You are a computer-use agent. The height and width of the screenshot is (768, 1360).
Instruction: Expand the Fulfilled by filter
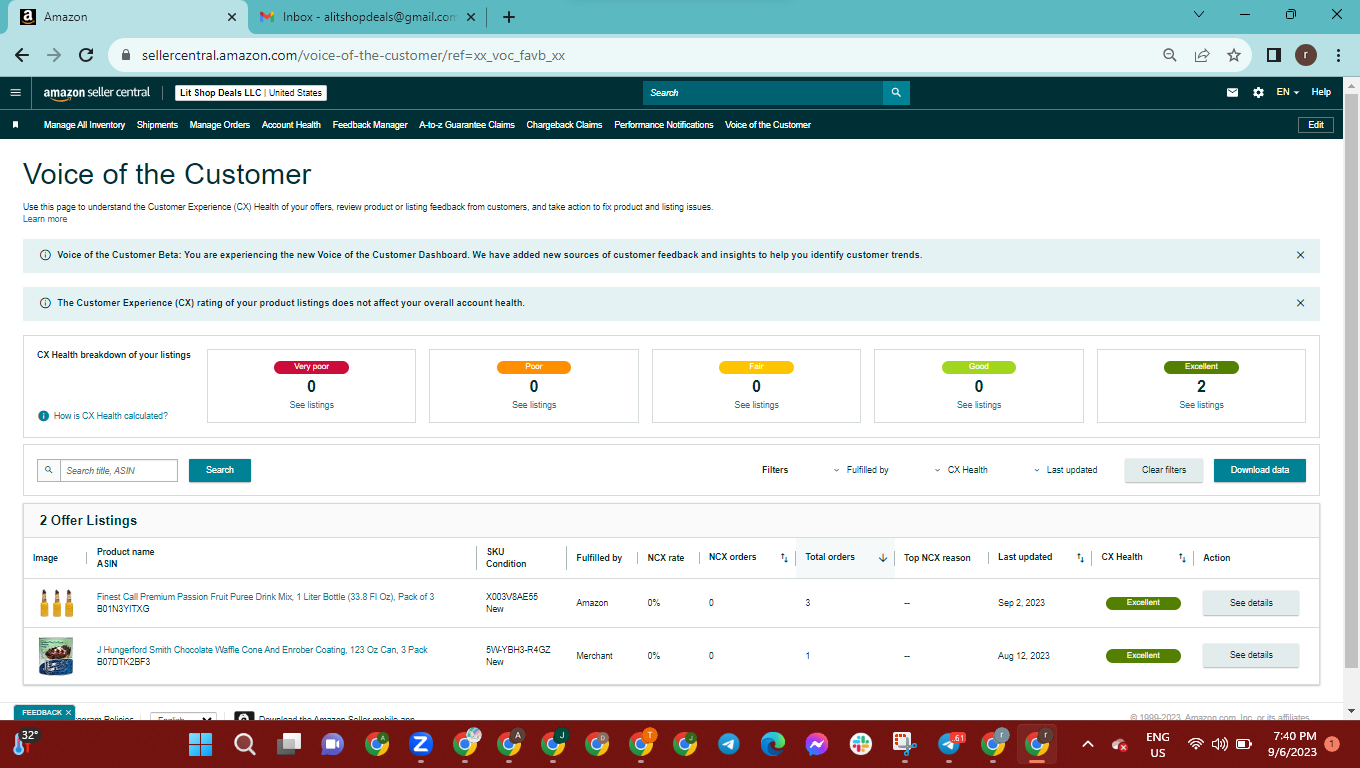[x=861, y=470]
